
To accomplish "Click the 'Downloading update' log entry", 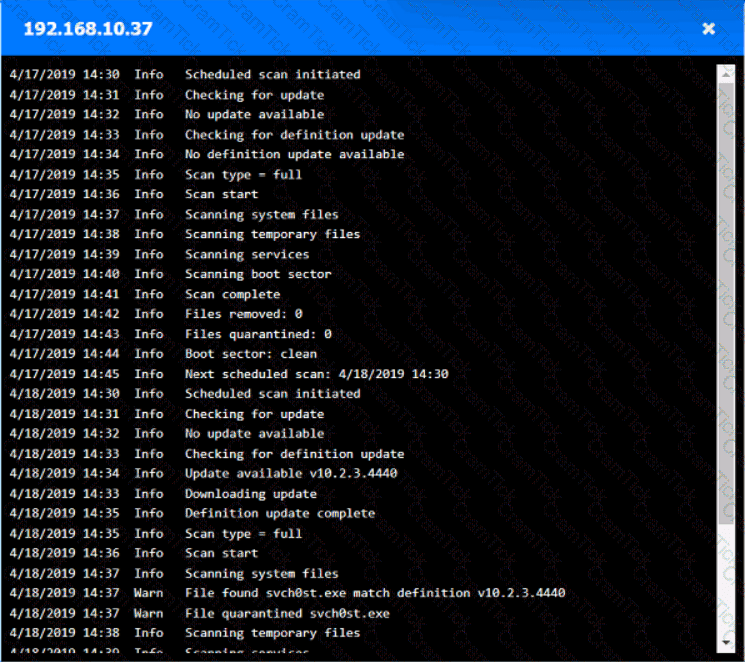I will 250,493.
